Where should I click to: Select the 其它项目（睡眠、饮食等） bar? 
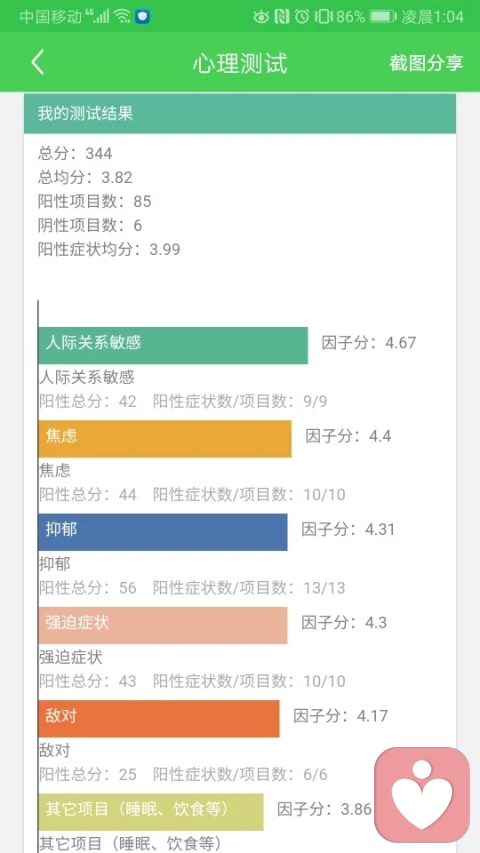(x=151, y=812)
